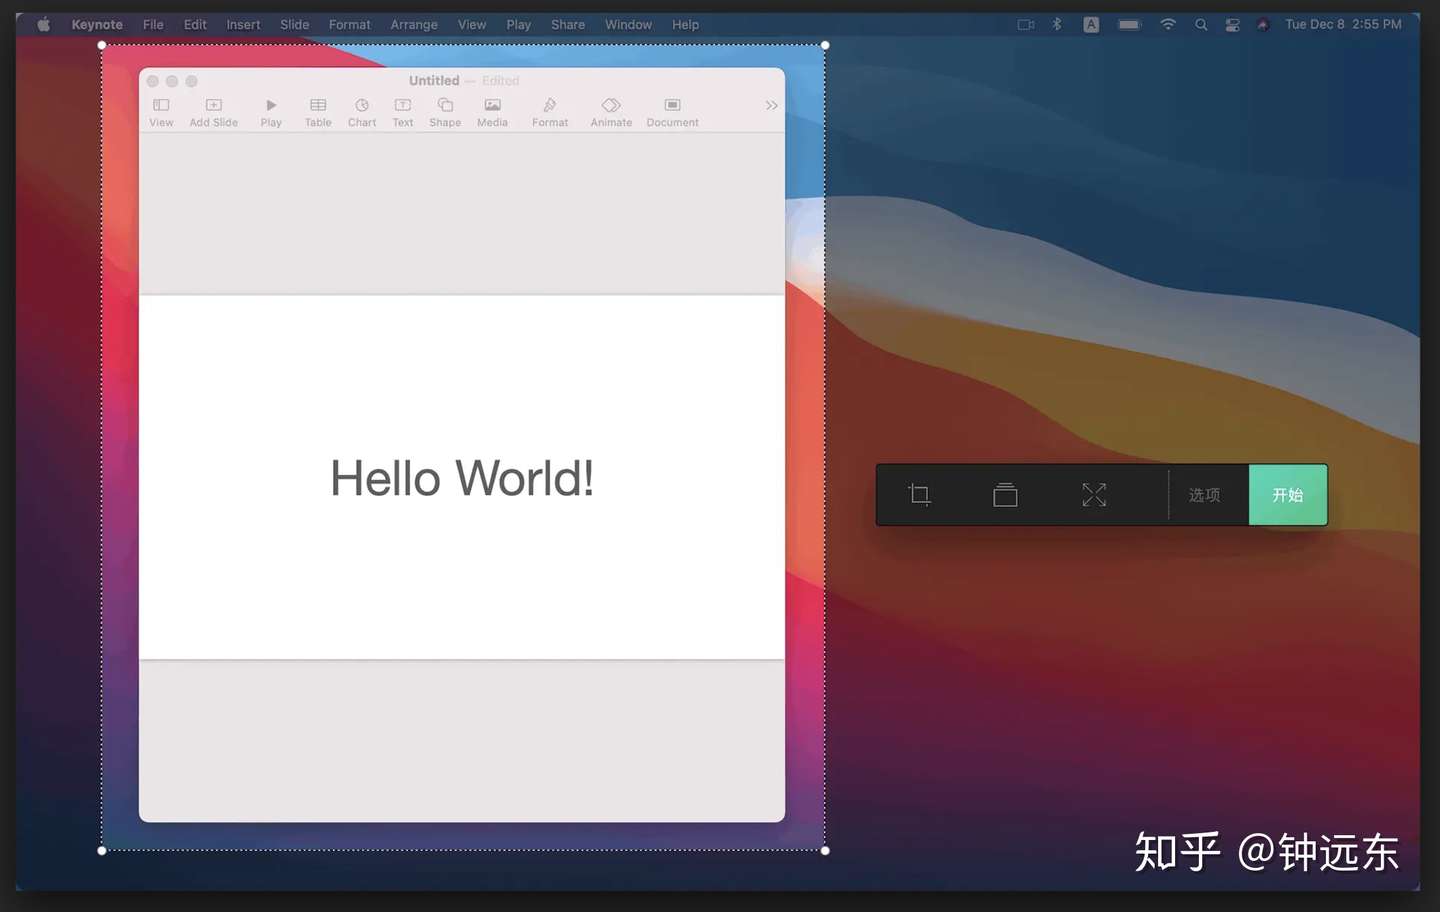Open the File menu
The image size is (1440, 912).
(153, 24)
